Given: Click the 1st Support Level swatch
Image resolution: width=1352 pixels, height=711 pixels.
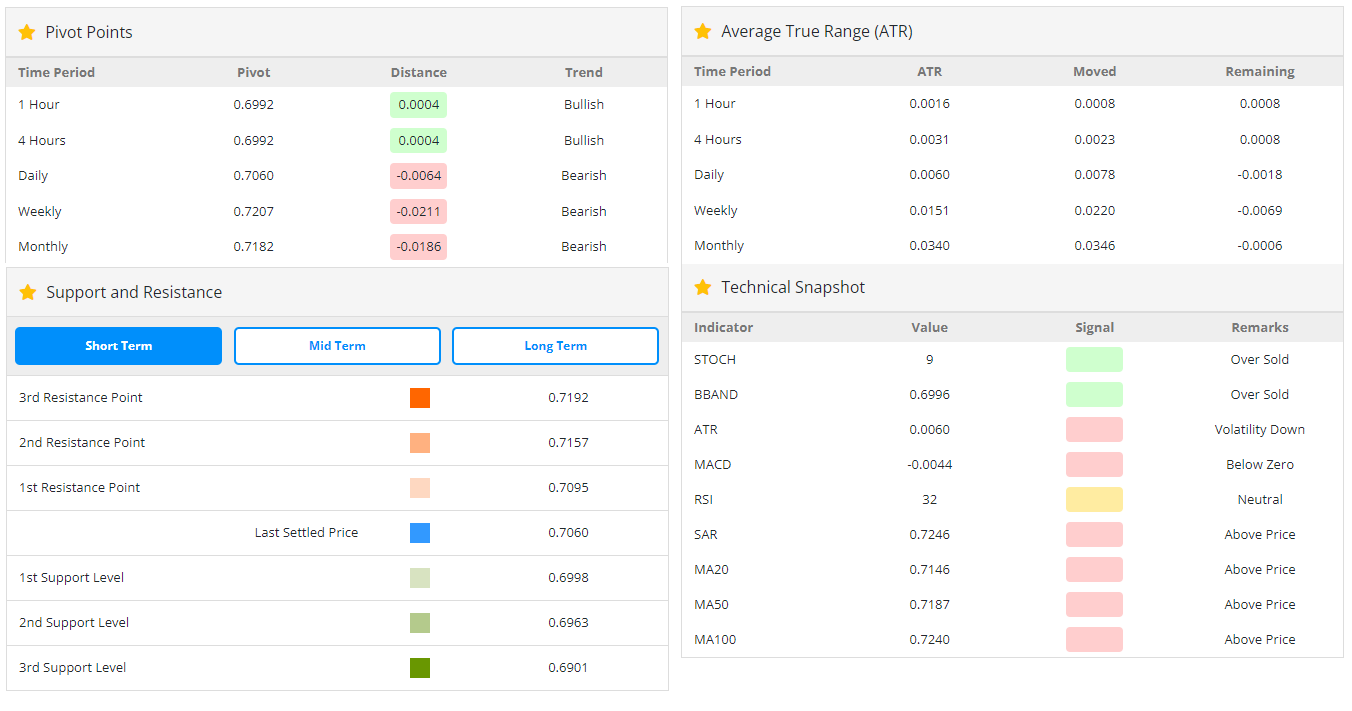Looking at the screenshot, I should click(x=420, y=578).
